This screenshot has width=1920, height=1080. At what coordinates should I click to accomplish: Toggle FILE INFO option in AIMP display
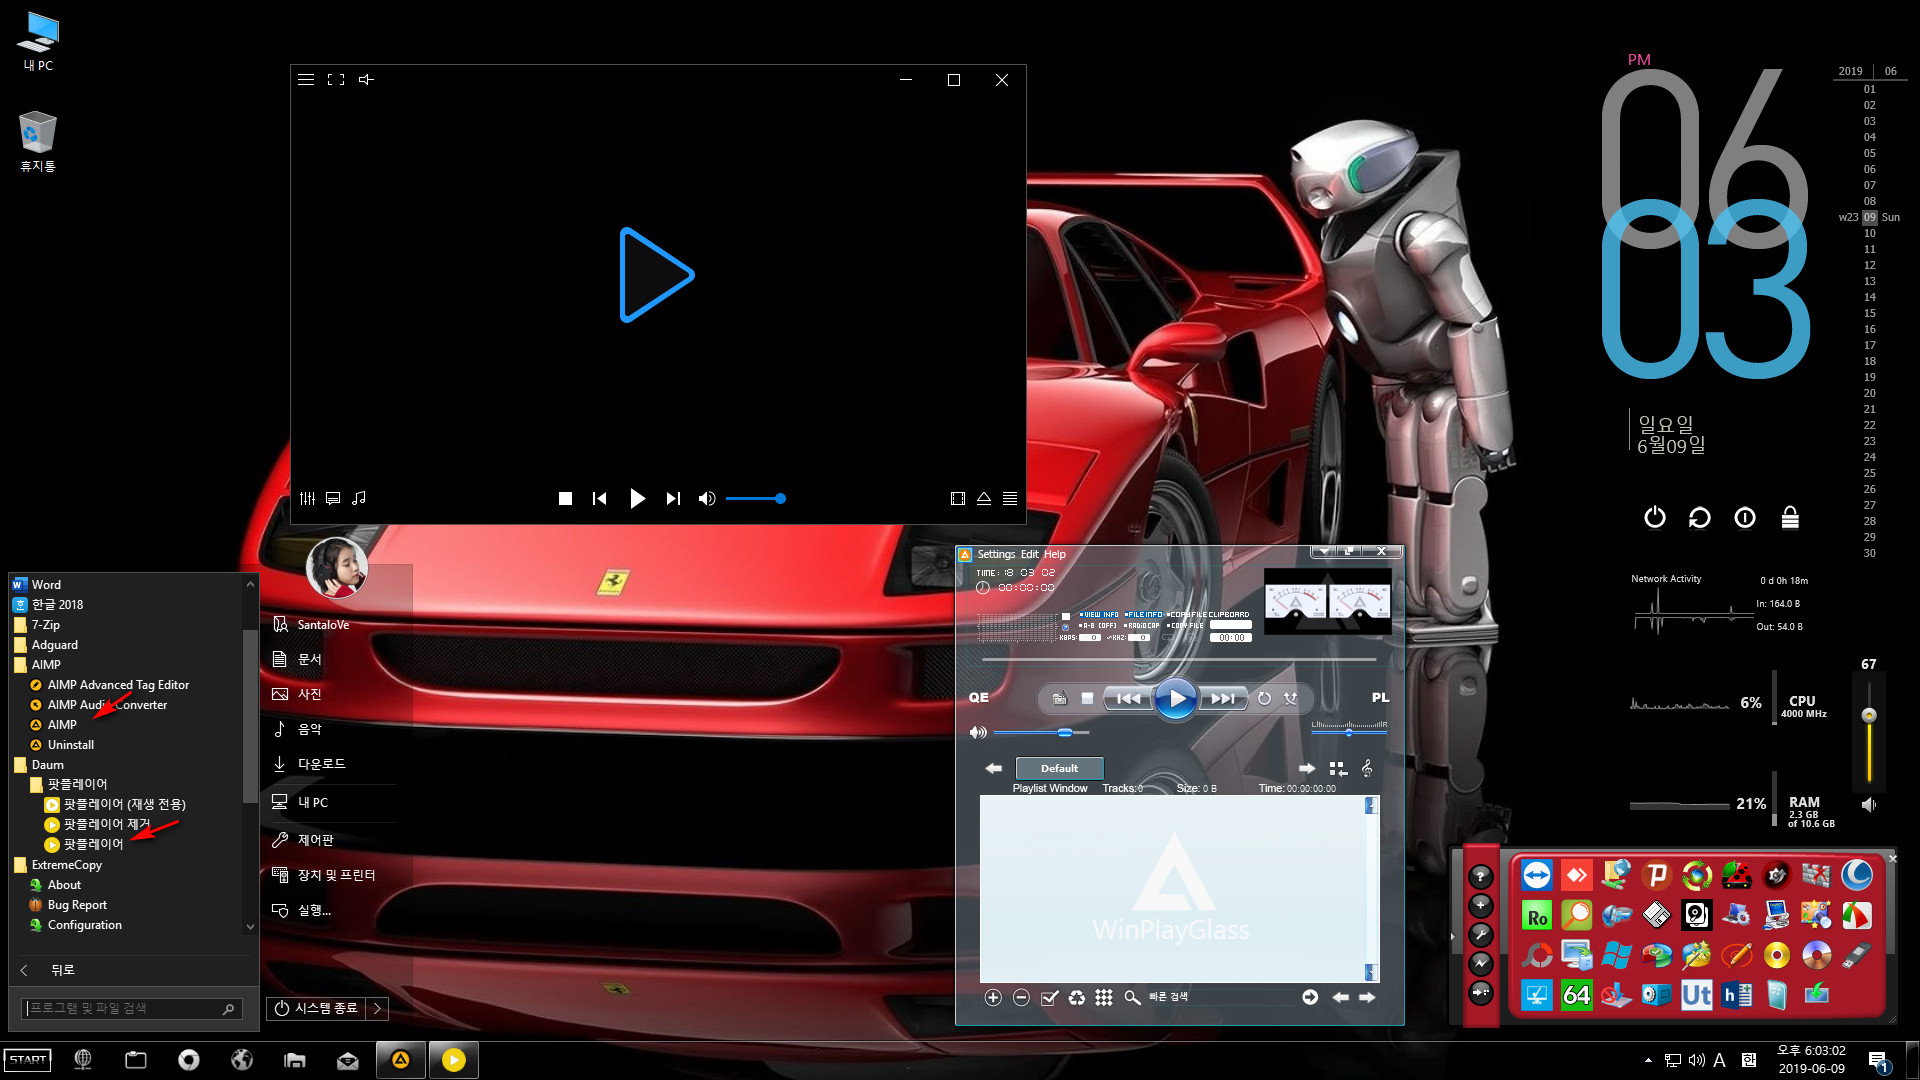(x=1143, y=615)
